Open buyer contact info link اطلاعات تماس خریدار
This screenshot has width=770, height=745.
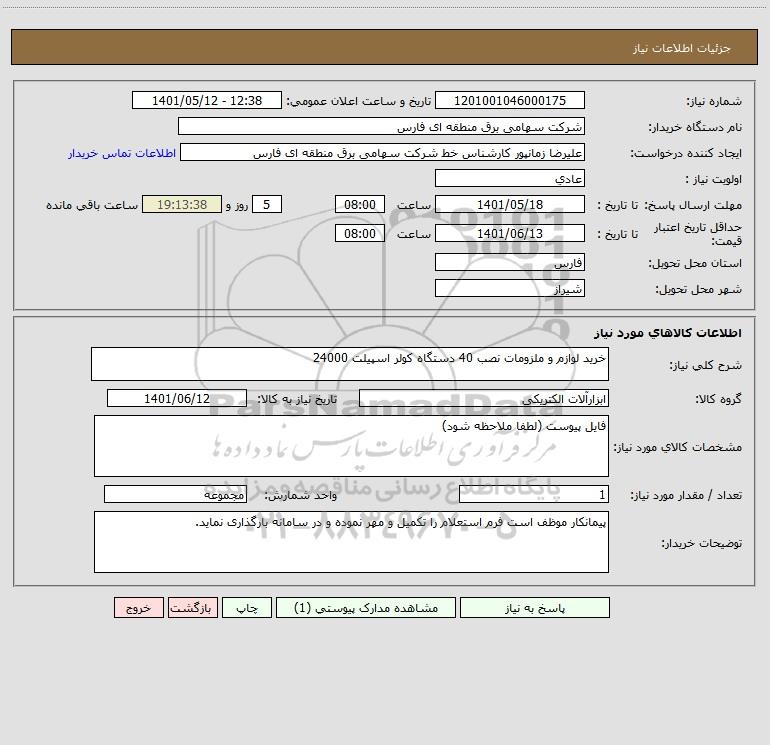pos(122,153)
